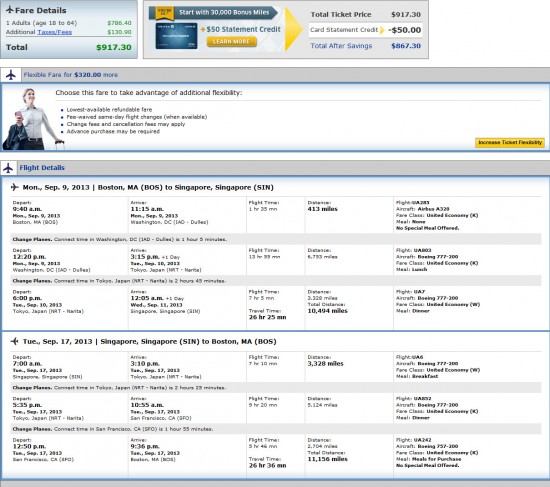The width and height of the screenshot is (550, 487).
Task: Click the plane icon before Mon., Sep. 9 route
Action: [14, 187]
